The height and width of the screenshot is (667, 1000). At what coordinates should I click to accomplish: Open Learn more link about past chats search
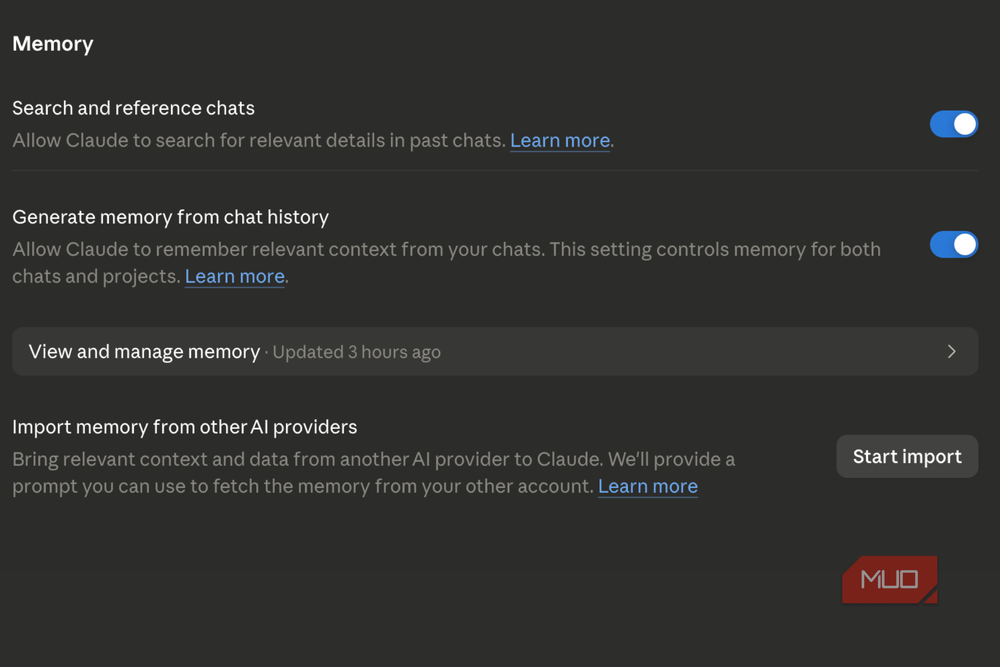(560, 140)
